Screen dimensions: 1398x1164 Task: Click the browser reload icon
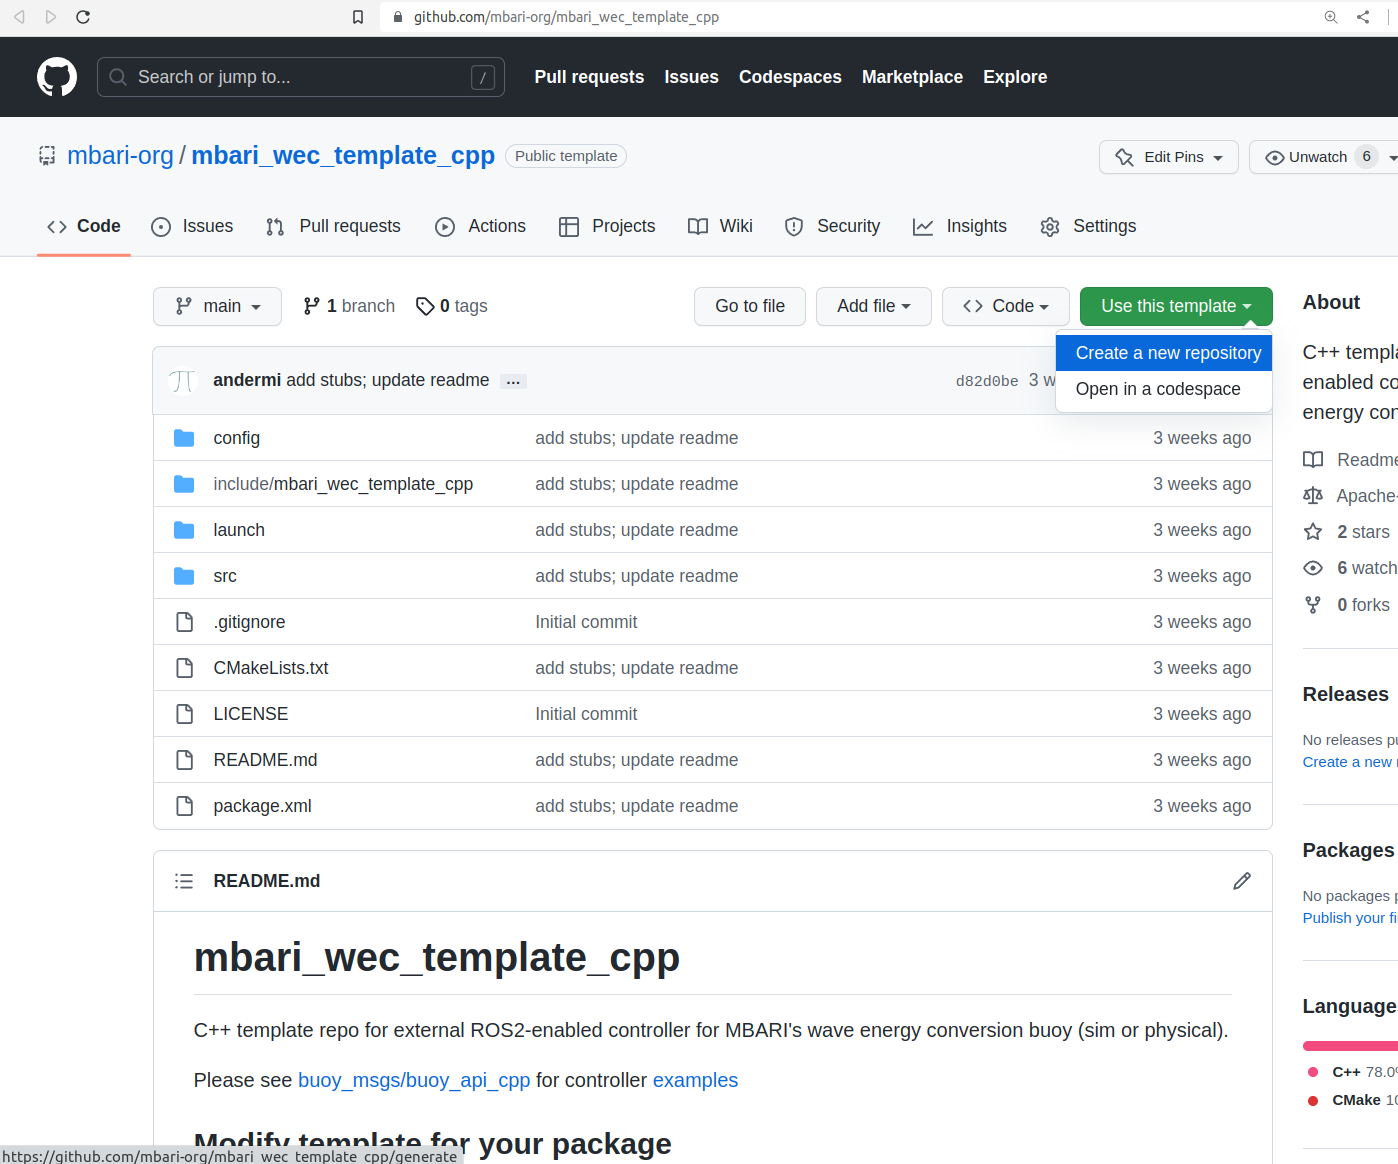click(83, 17)
